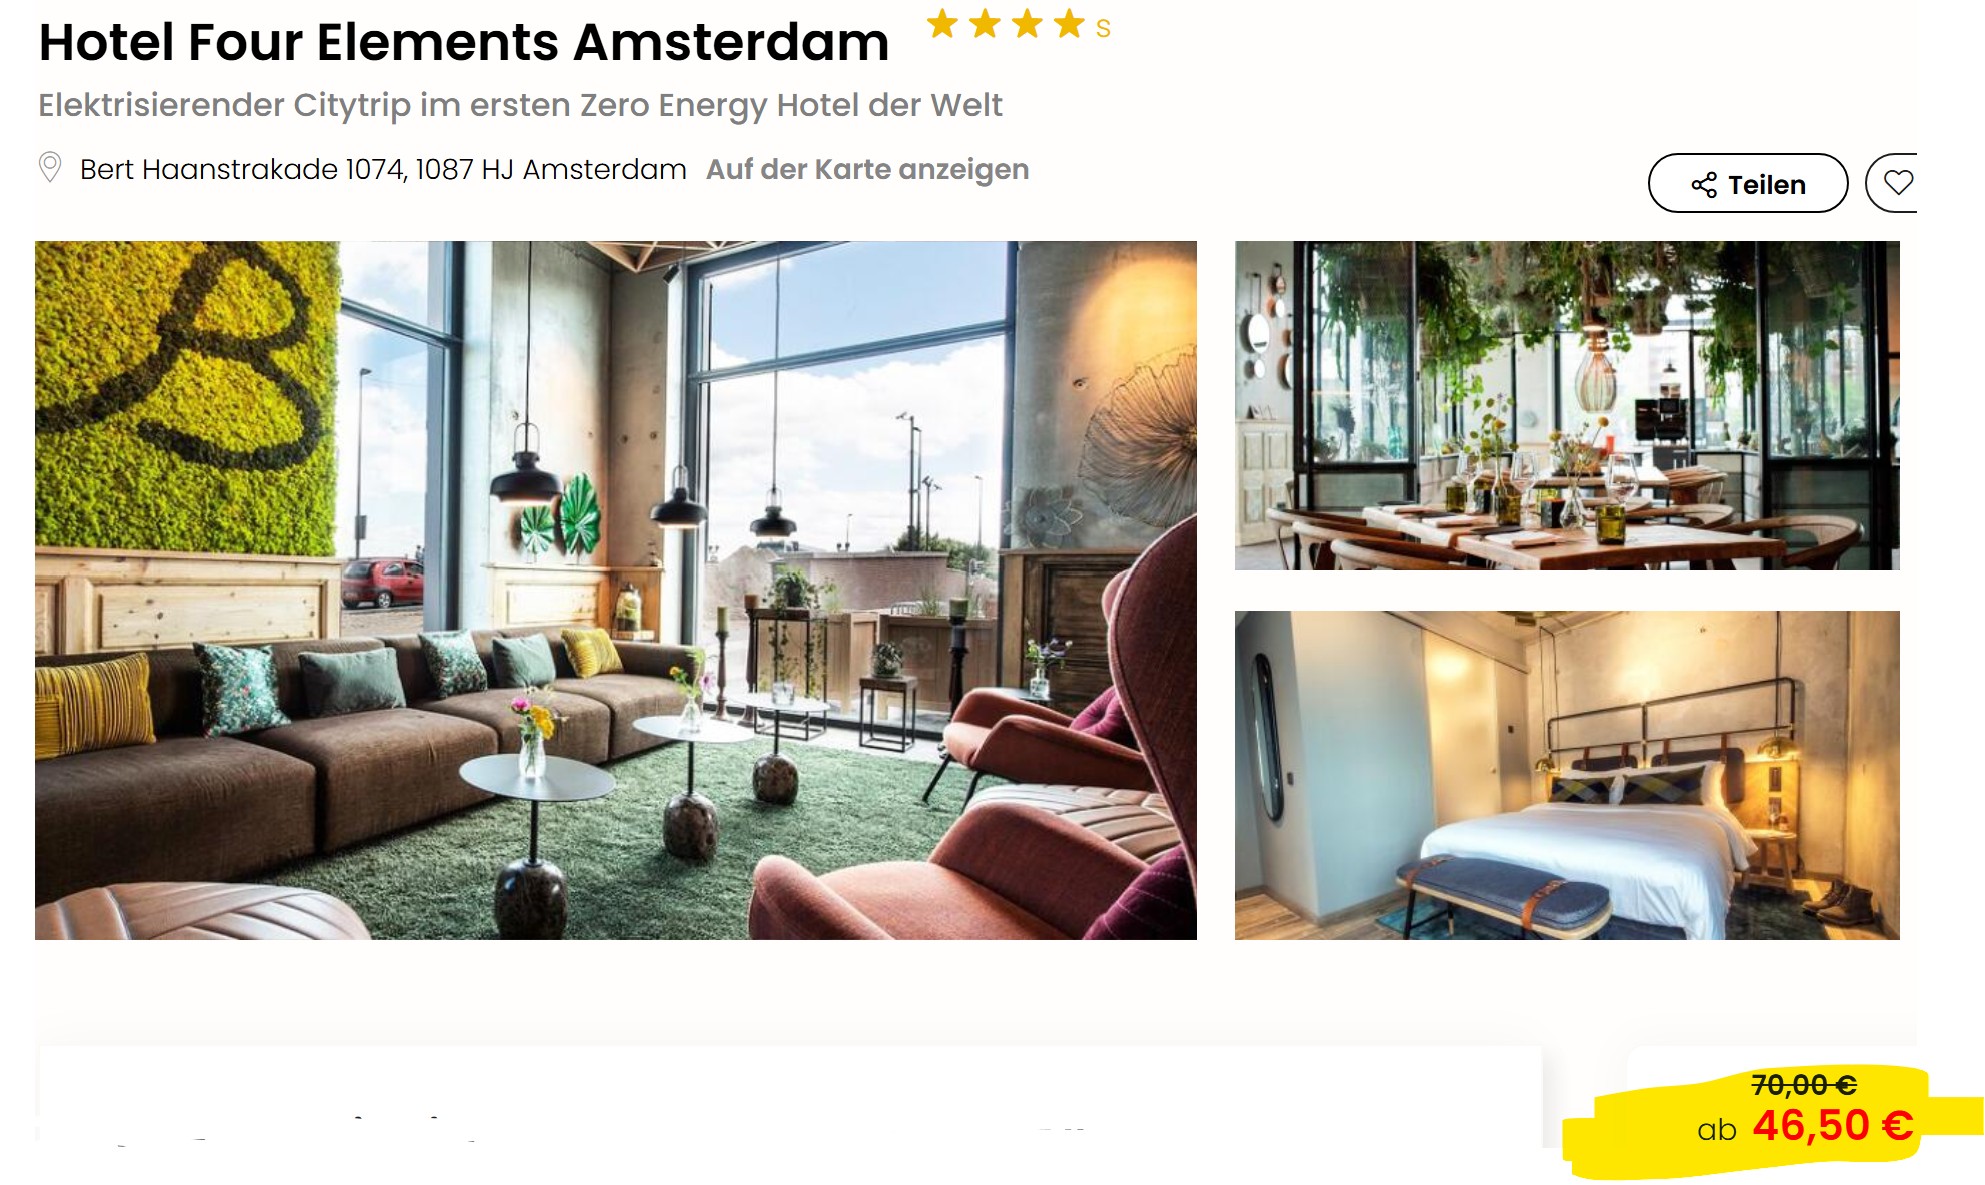Image resolution: width=1985 pixels, height=1185 pixels.
Task: Open Auf der Karte anzeigen link
Action: [867, 169]
